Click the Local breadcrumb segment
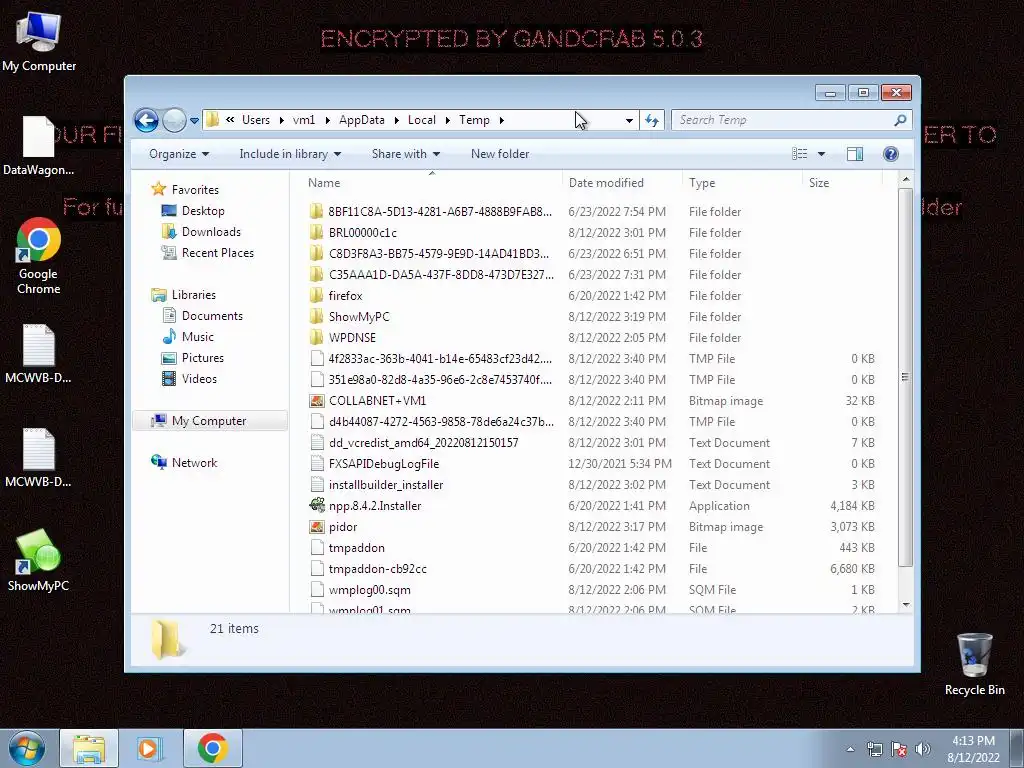The width and height of the screenshot is (1024, 768). pos(422,120)
